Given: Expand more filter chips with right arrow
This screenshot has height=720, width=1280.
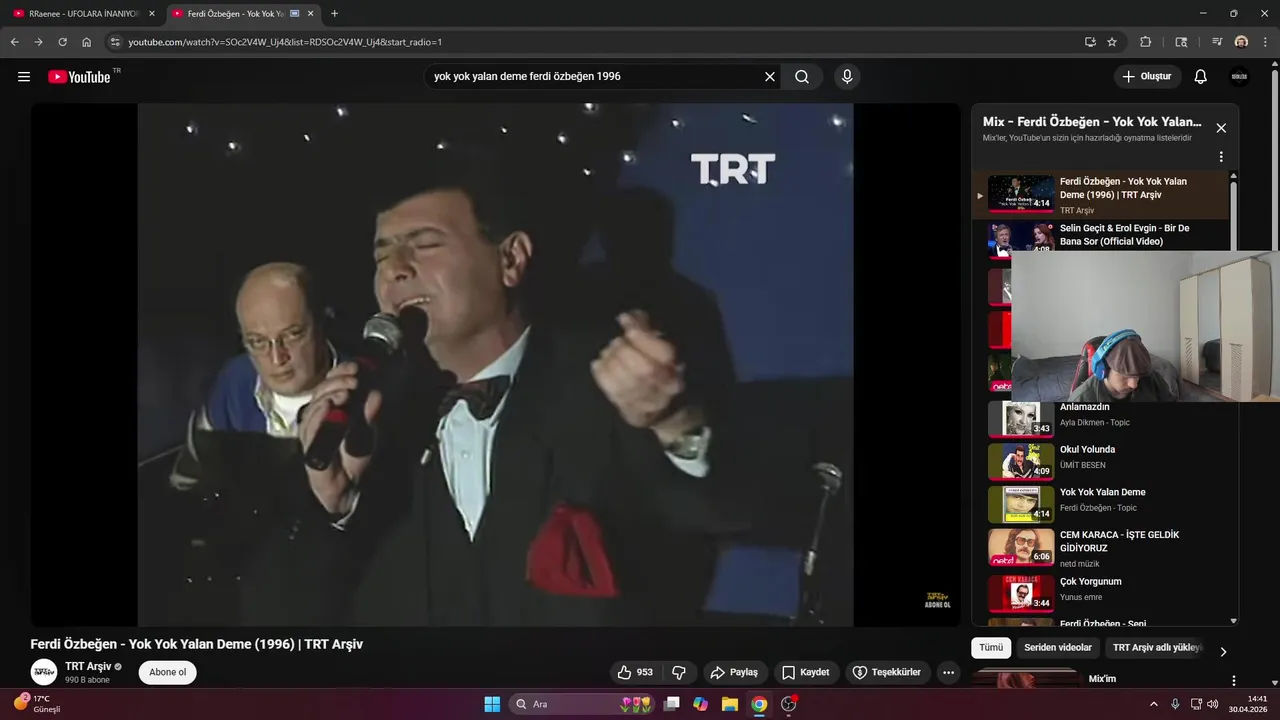Looking at the screenshot, I should 1222,651.
